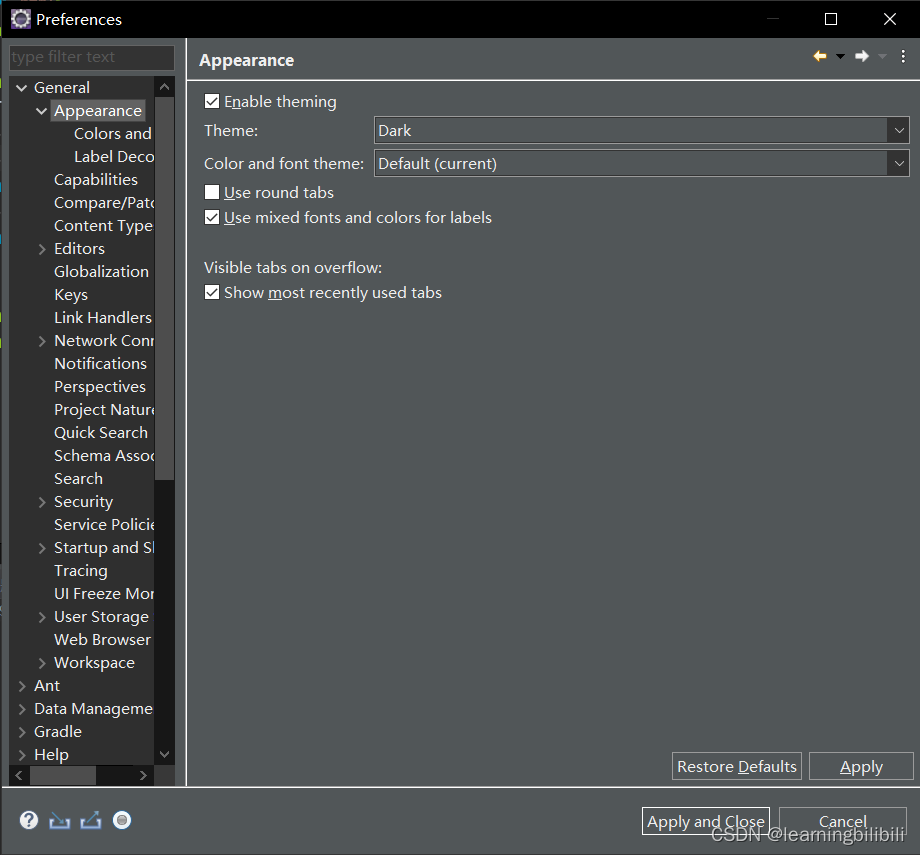Click the back navigation arrow icon
Screen dimensions: 920x855
click(x=820, y=56)
